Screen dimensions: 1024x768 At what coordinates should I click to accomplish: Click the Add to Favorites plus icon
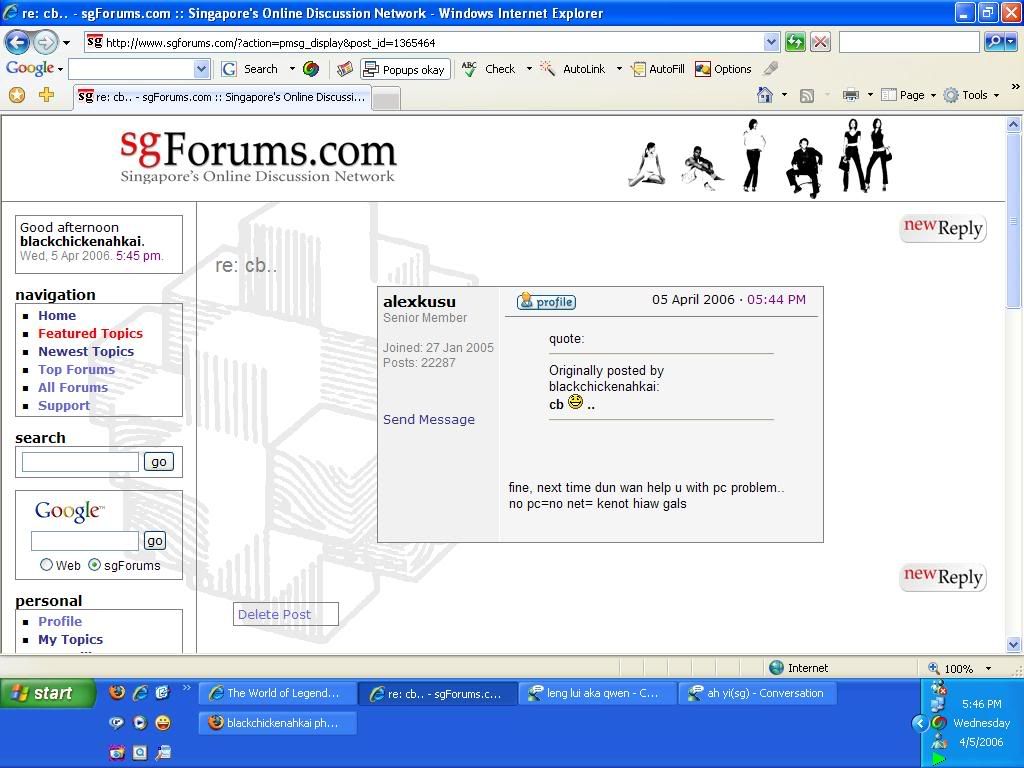point(46,95)
